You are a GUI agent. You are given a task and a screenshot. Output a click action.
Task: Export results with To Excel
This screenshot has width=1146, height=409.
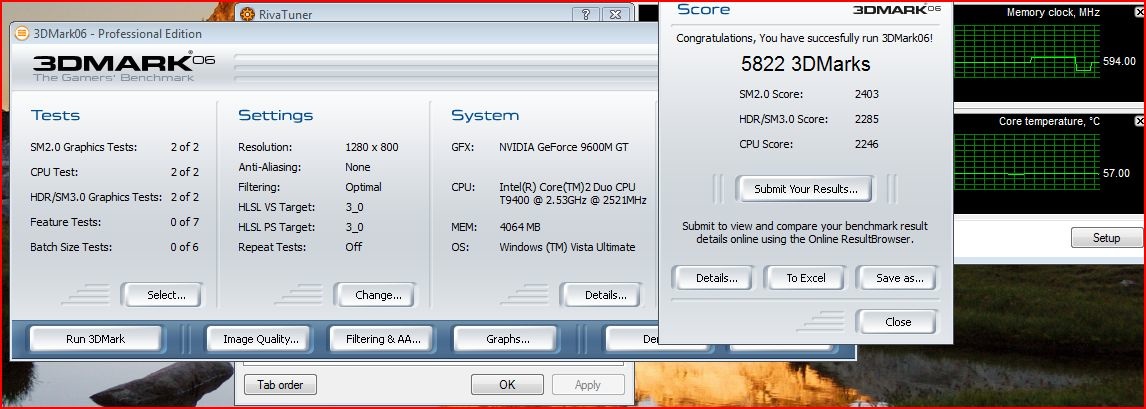point(805,278)
